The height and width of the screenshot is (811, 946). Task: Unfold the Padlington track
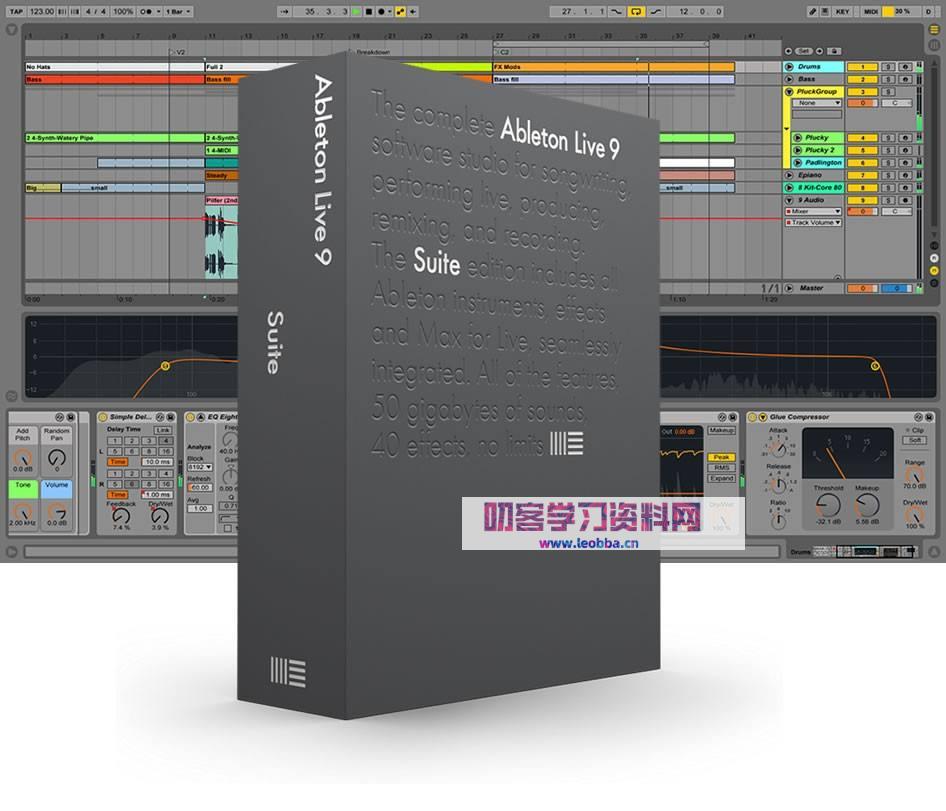click(x=798, y=163)
